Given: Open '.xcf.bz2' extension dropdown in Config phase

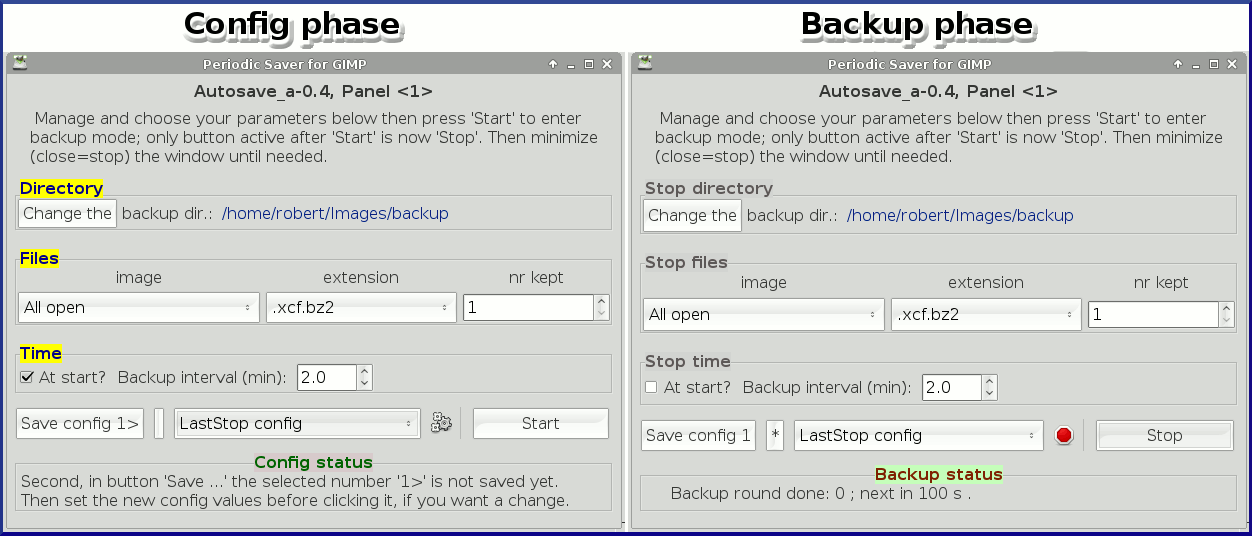Looking at the screenshot, I should point(361,307).
